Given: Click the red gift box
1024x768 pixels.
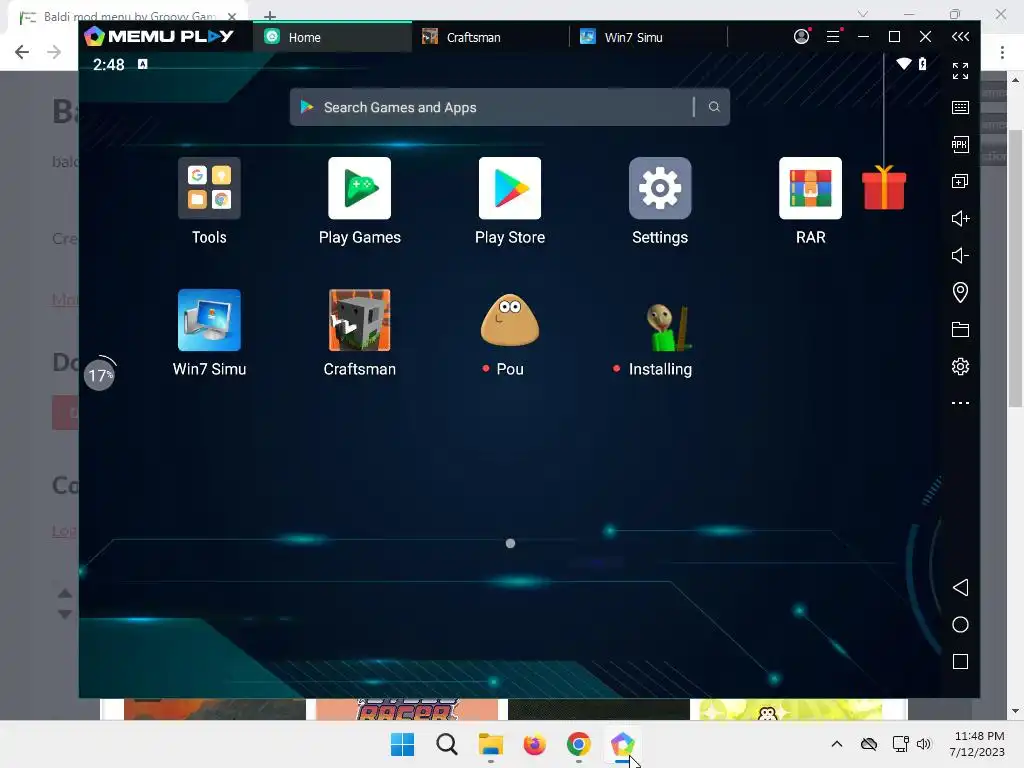Looking at the screenshot, I should pyautogui.click(x=884, y=188).
